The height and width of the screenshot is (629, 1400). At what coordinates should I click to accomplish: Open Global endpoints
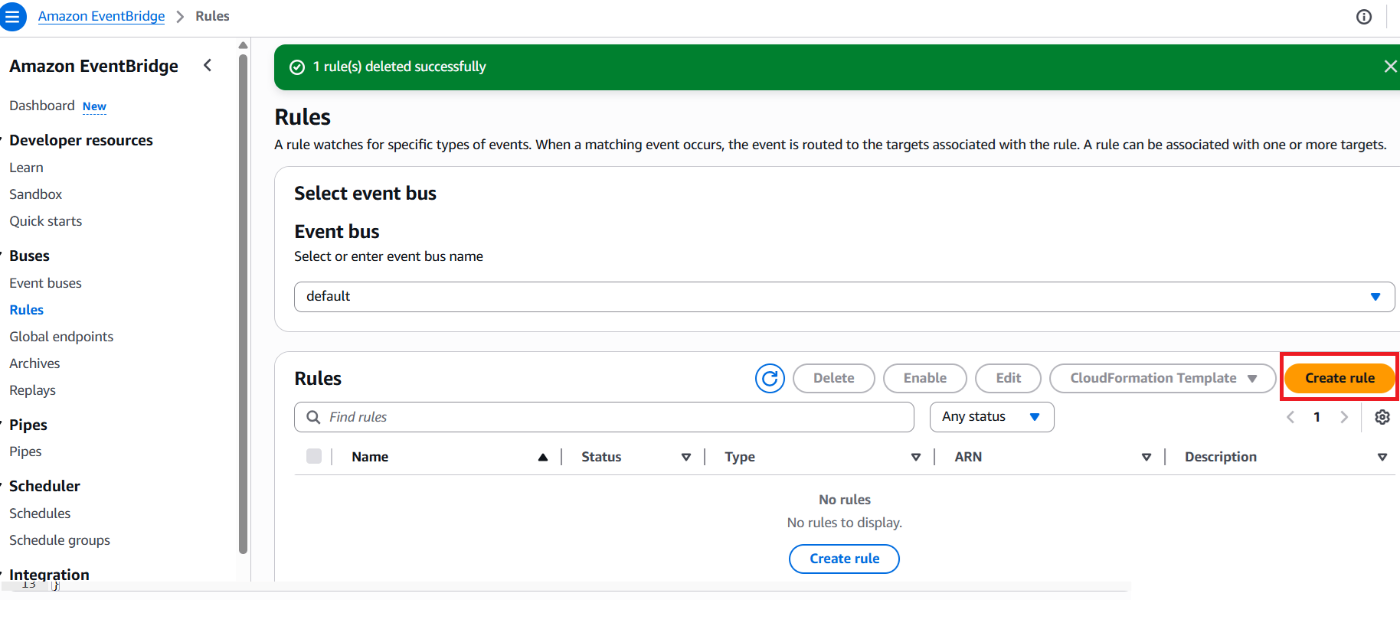coord(62,337)
